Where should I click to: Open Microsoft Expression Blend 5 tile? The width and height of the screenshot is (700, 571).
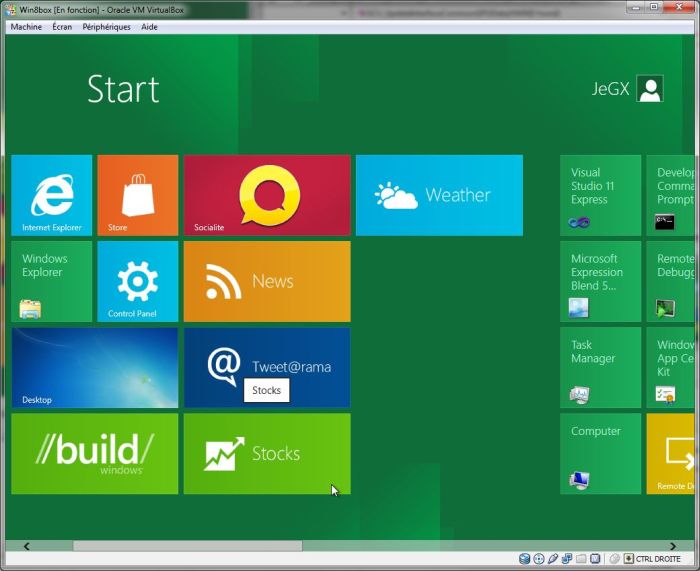600,281
